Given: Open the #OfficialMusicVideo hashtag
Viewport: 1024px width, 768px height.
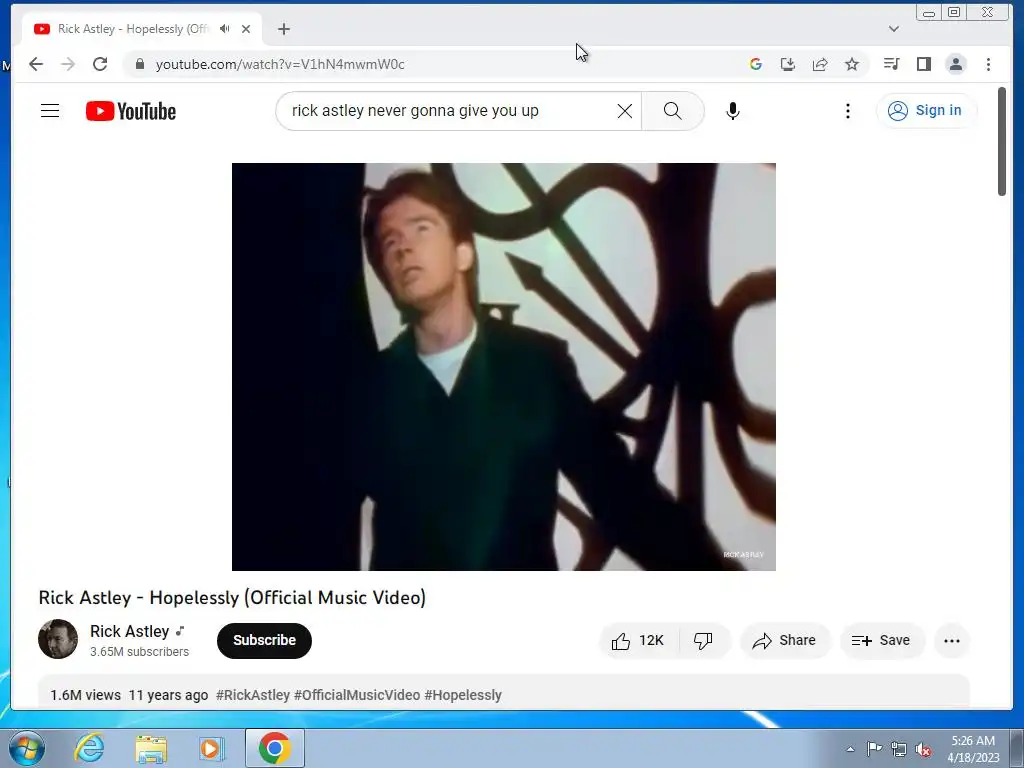Looking at the screenshot, I should [x=357, y=695].
